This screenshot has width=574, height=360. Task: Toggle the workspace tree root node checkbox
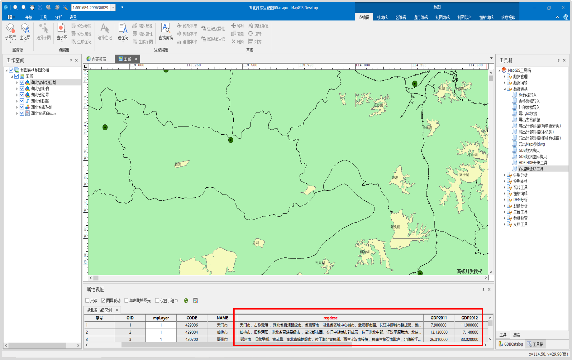(11, 70)
